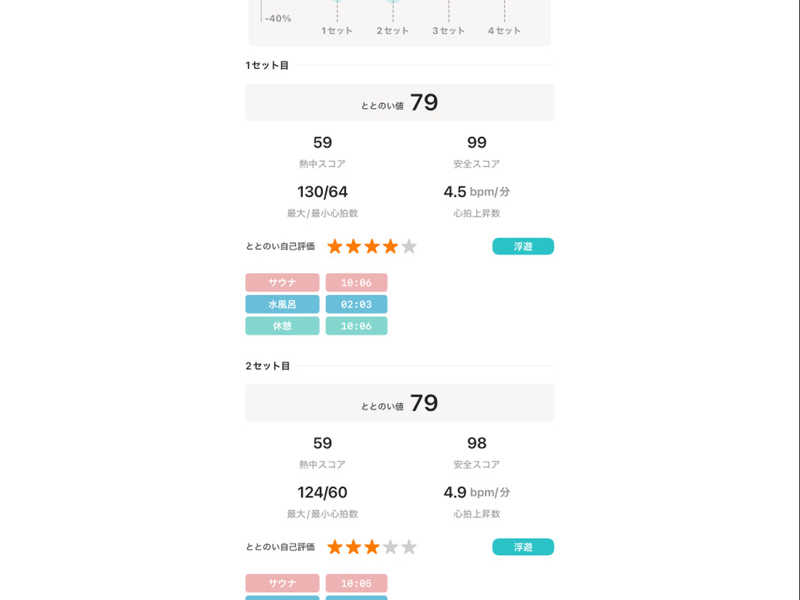
Task: Choose the 休憩 tag in 1セット目
Action: (282, 326)
